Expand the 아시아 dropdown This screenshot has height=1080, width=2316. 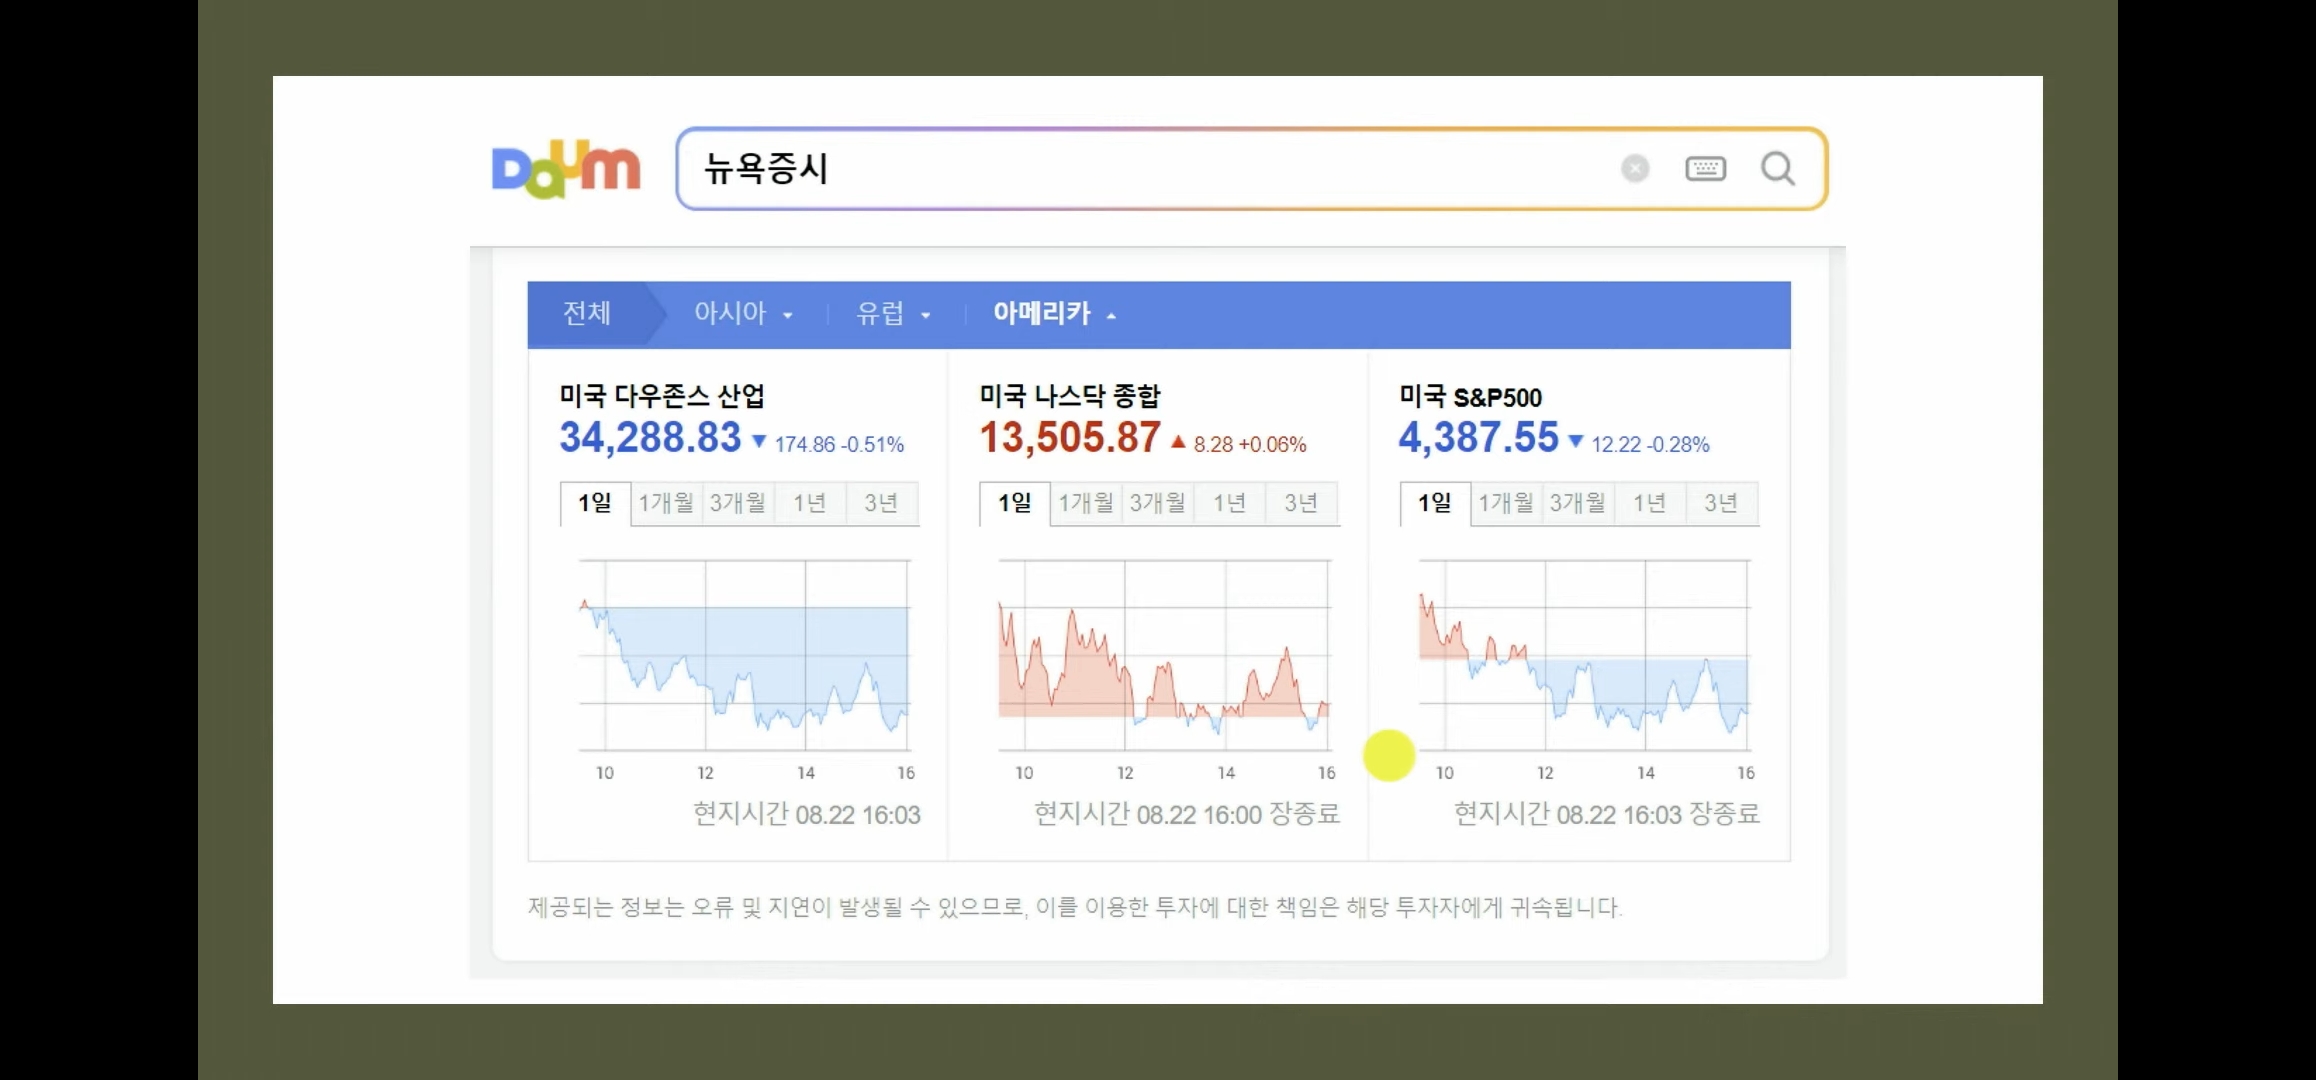pos(743,314)
